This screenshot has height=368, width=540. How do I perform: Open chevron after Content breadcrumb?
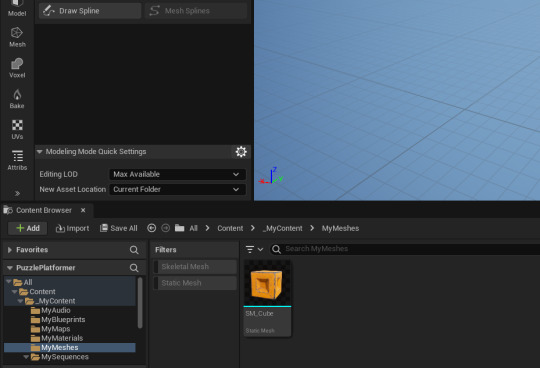pyautogui.click(x=253, y=228)
